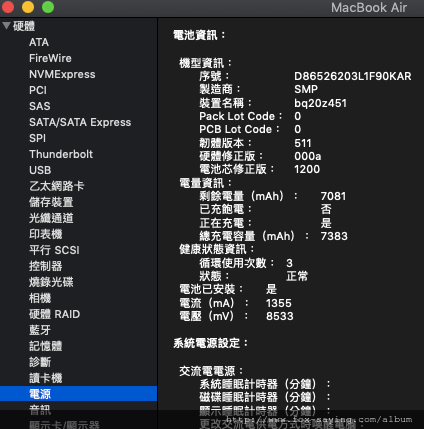Click the 系統電源設定 heading
Image resolution: width=424 pixels, height=429 pixels.
(x=210, y=343)
